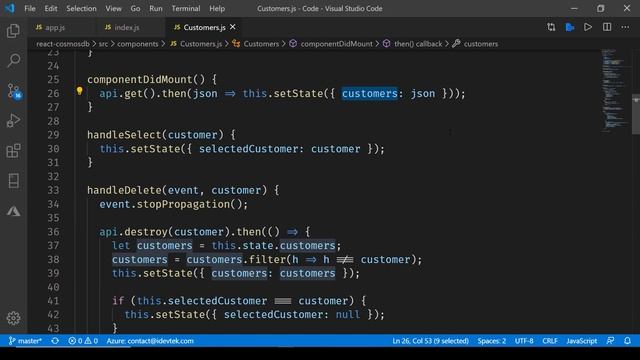Open the Manage gear menu

(13, 318)
